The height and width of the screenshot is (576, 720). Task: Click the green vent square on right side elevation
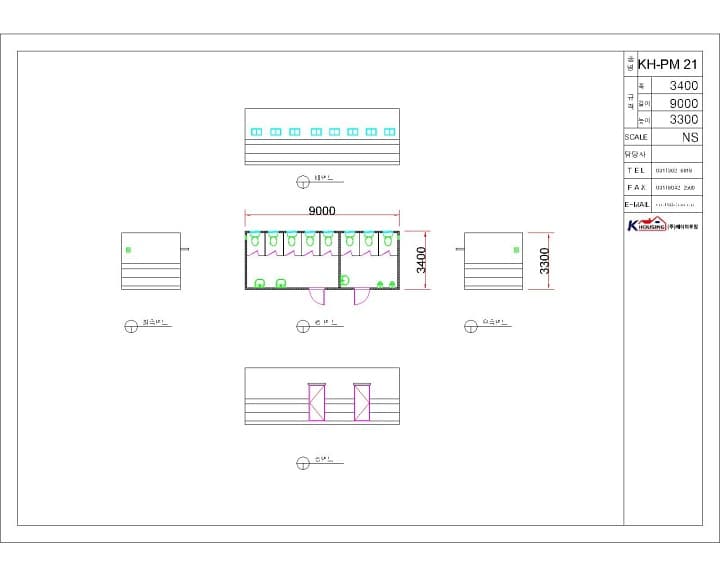tap(516, 250)
